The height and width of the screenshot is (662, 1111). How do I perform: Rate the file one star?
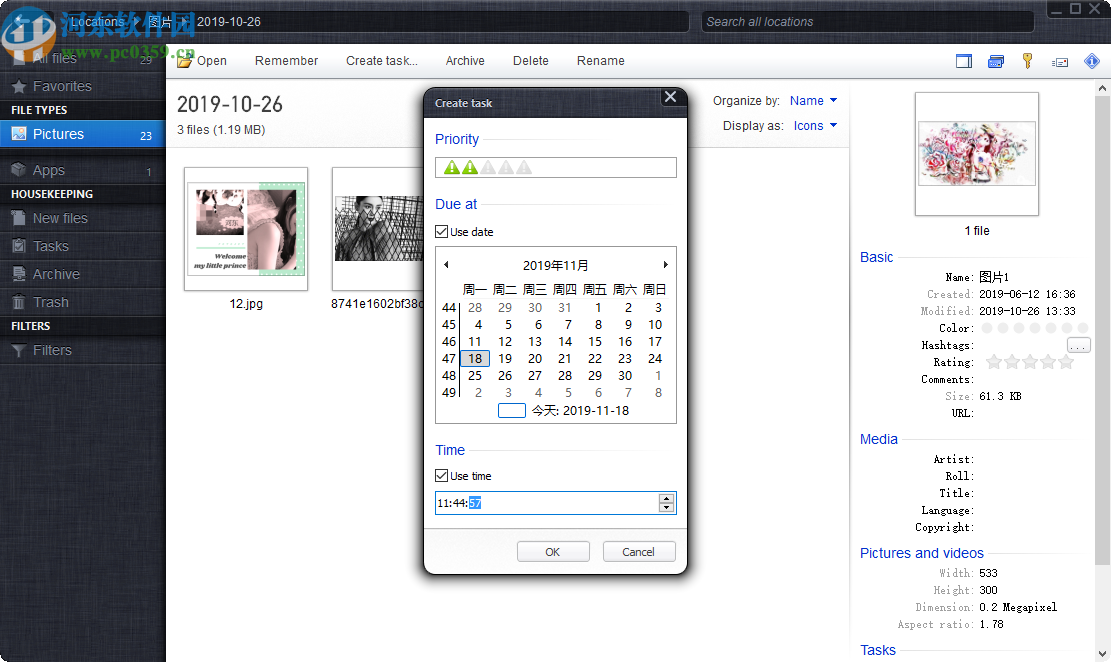click(994, 362)
